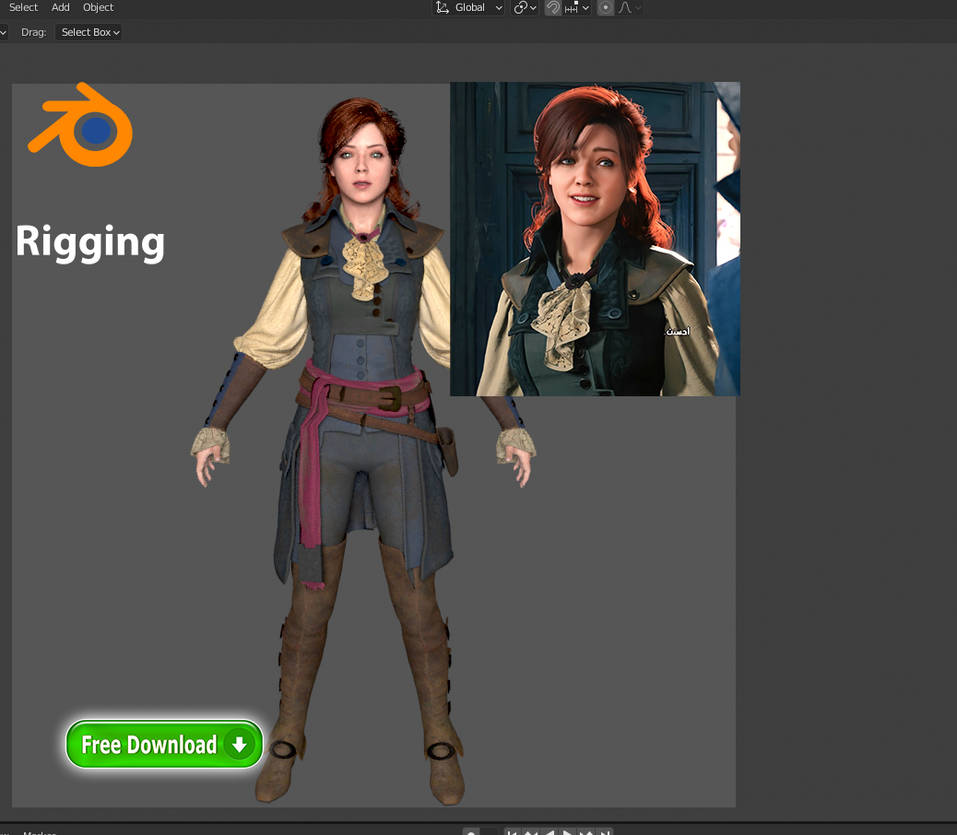Play the animation forward
957x835 pixels.
[566, 832]
